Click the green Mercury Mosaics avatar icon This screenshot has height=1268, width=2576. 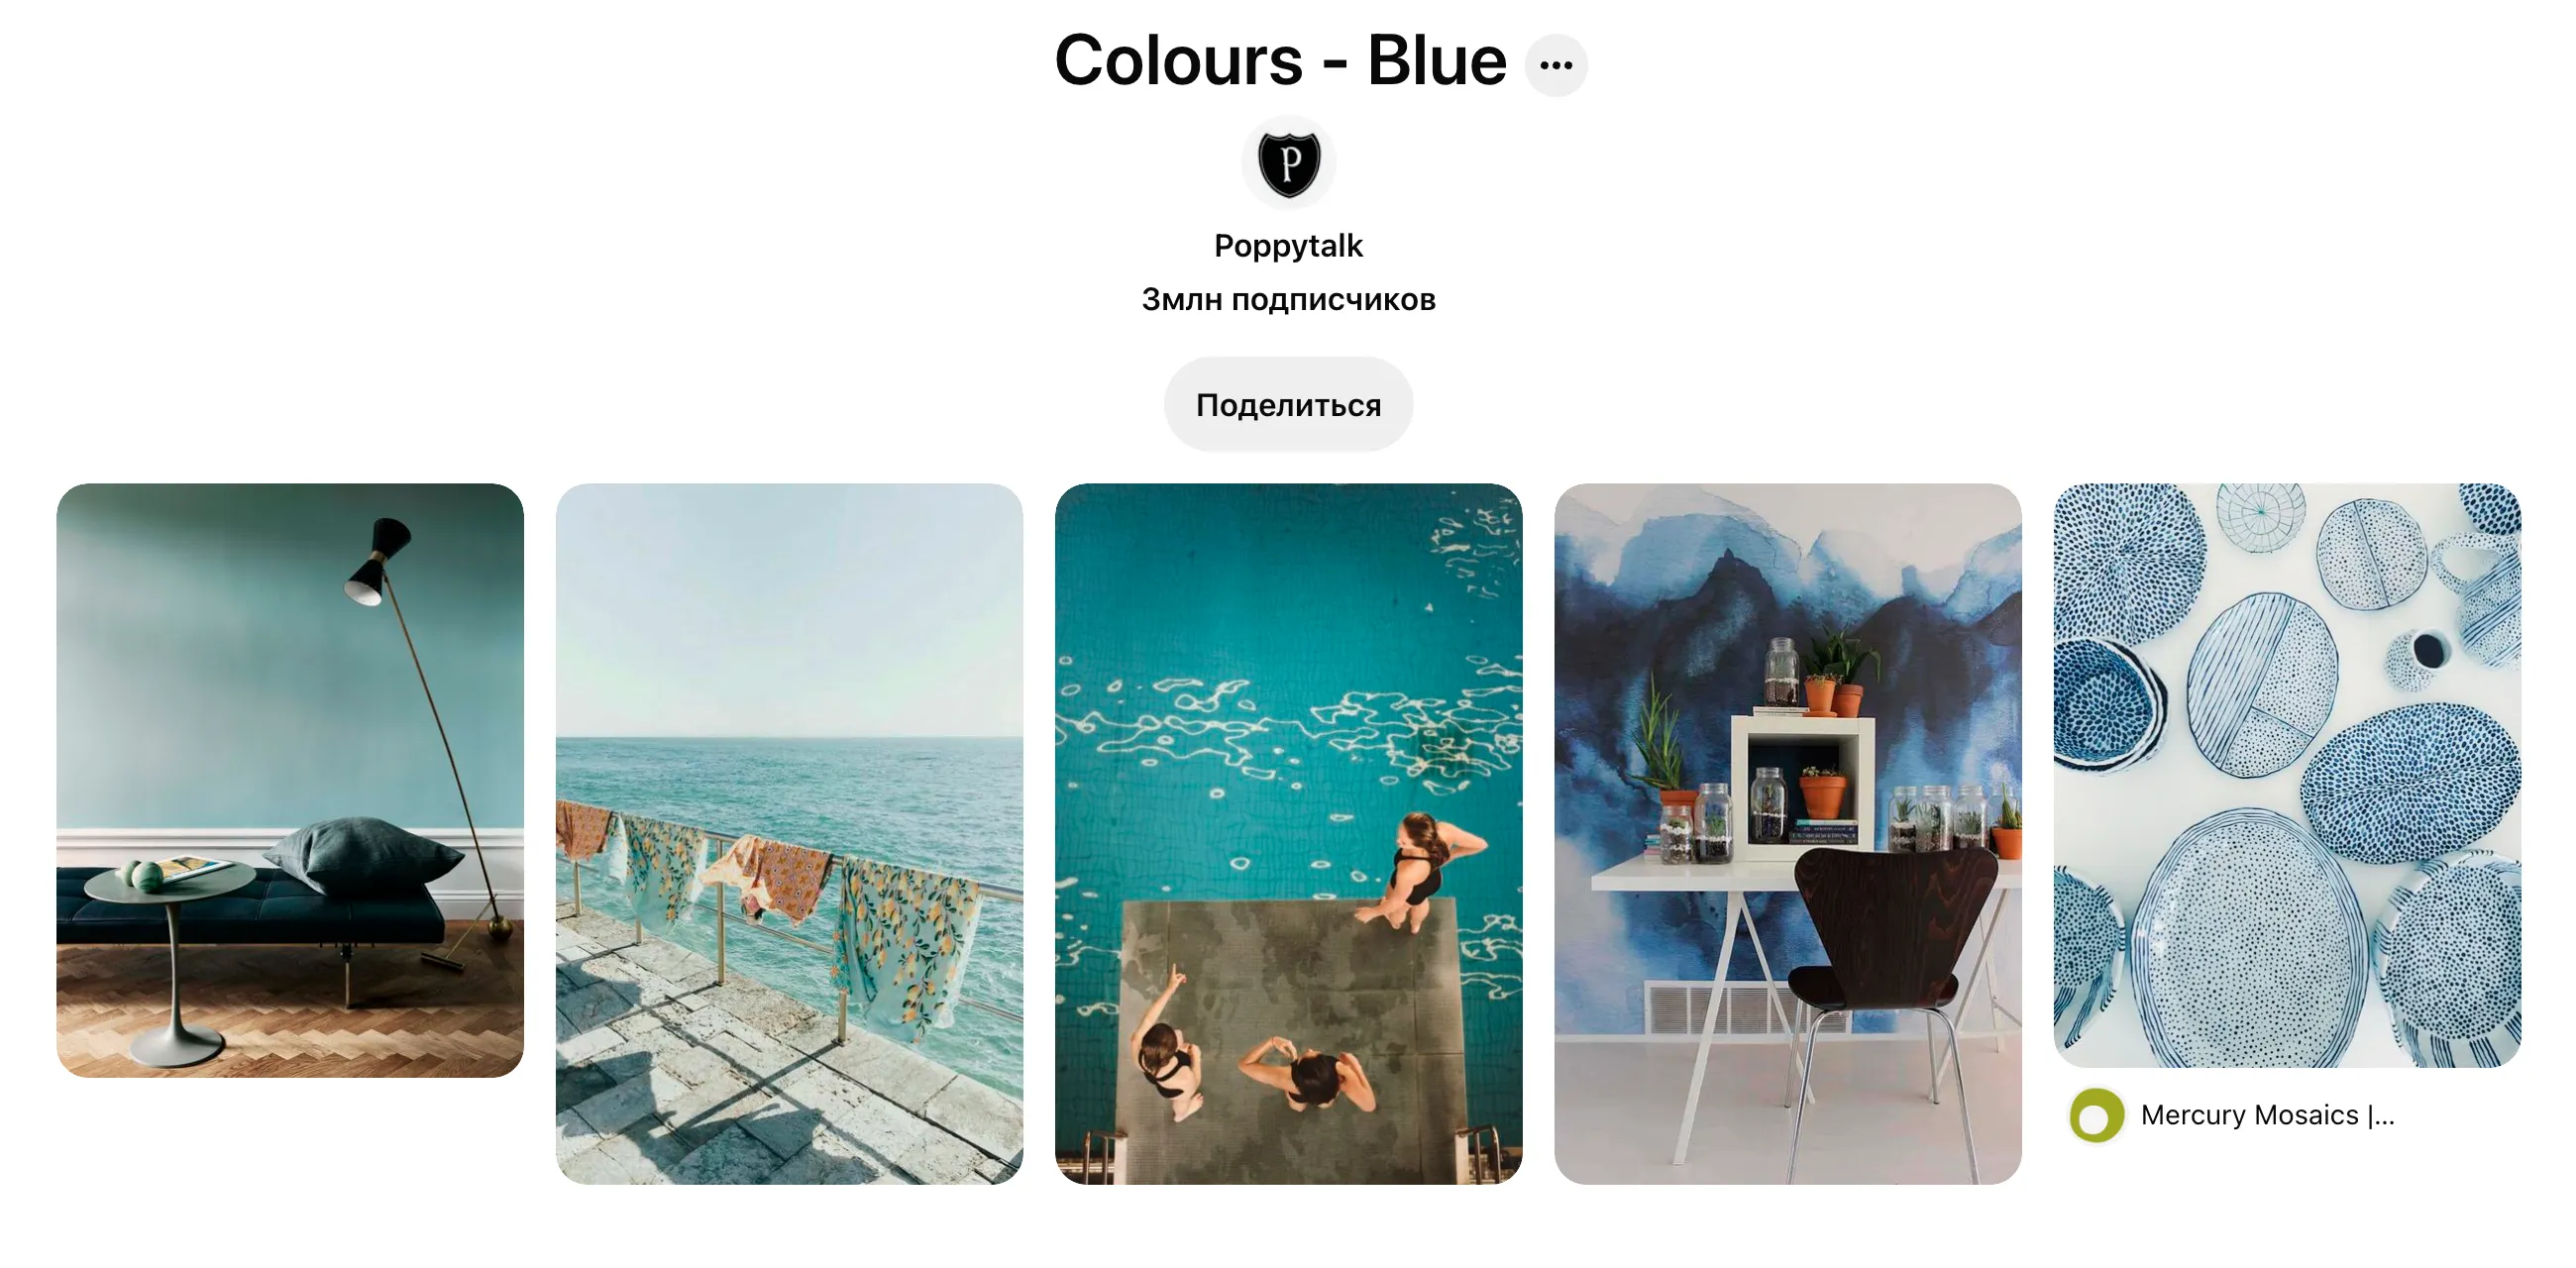point(2096,1115)
